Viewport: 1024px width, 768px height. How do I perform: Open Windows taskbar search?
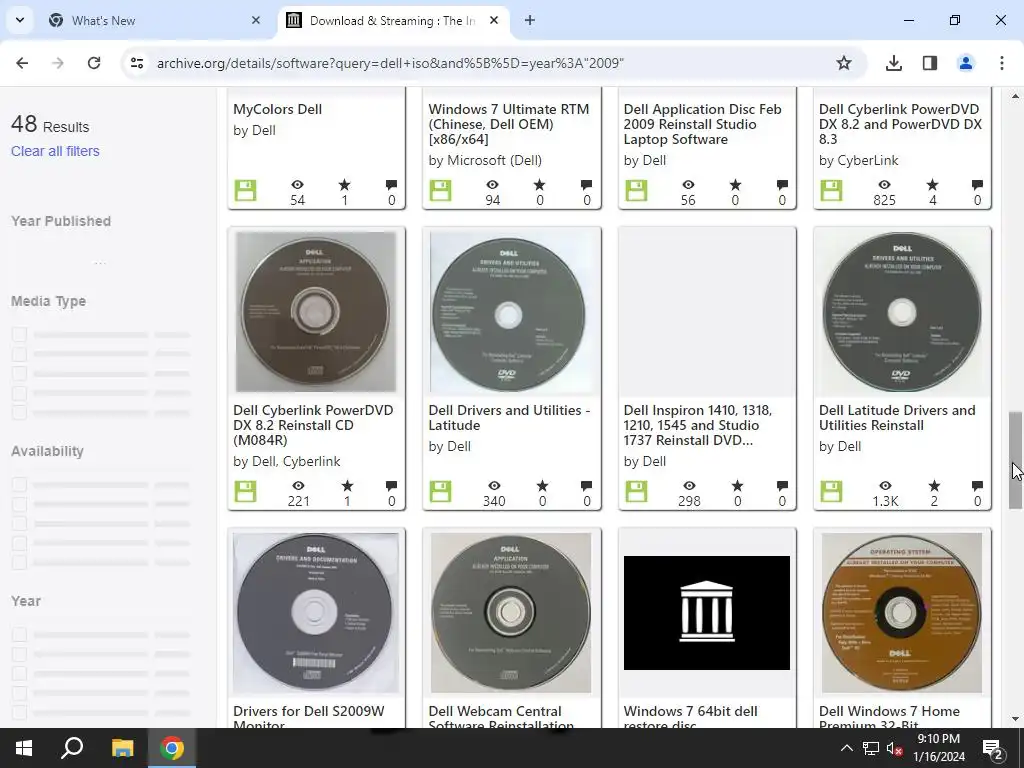point(72,748)
